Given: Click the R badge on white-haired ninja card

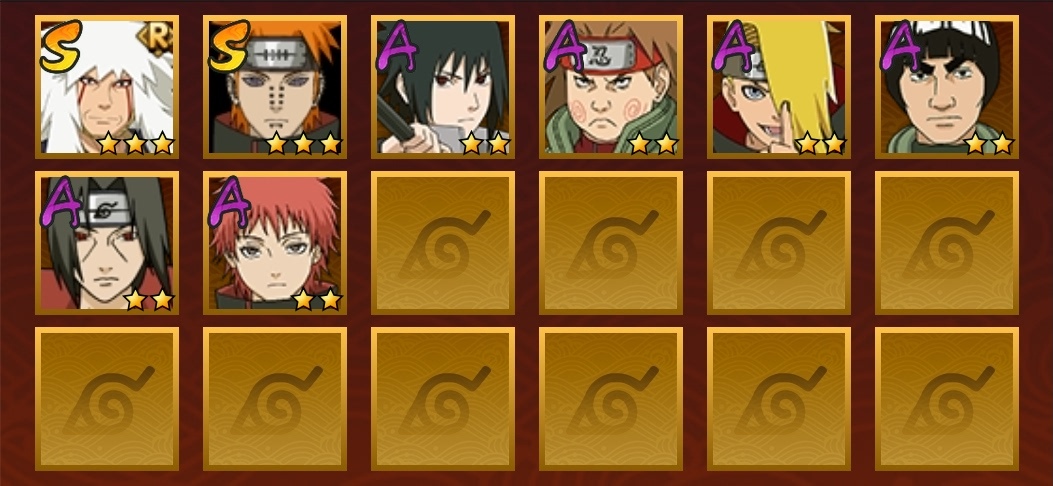Looking at the screenshot, I should [x=155, y=39].
